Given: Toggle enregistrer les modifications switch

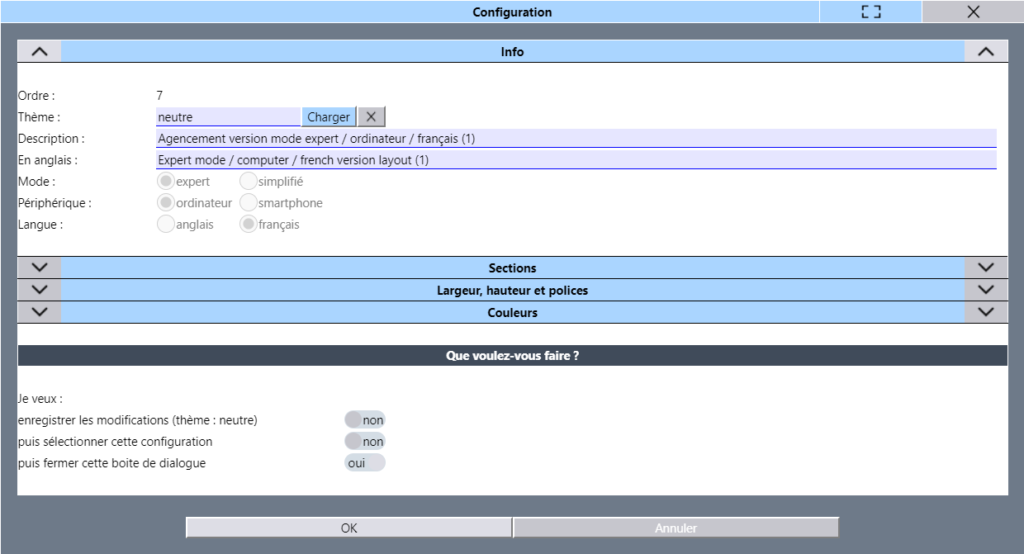Looking at the screenshot, I should (x=364, y=420).
